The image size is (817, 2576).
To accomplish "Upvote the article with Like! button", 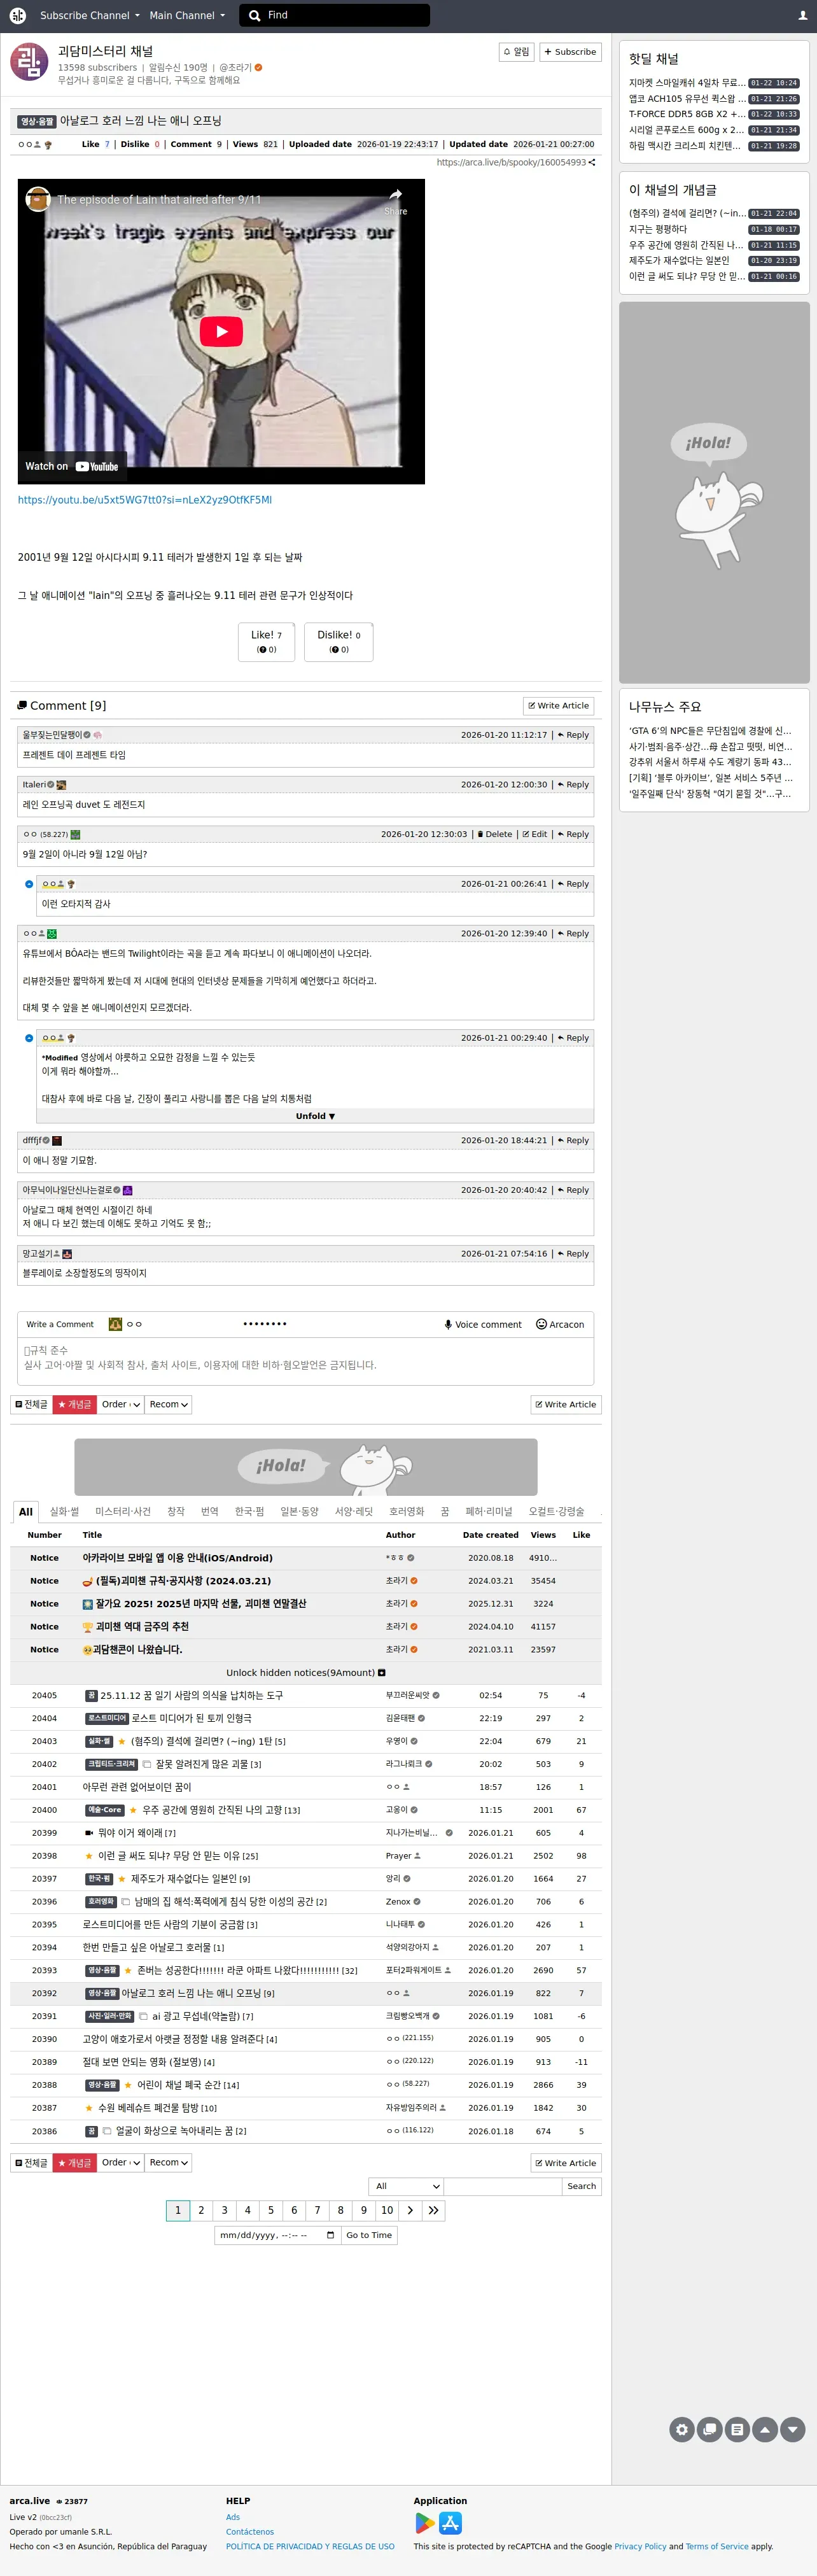I will pos(266,642).
